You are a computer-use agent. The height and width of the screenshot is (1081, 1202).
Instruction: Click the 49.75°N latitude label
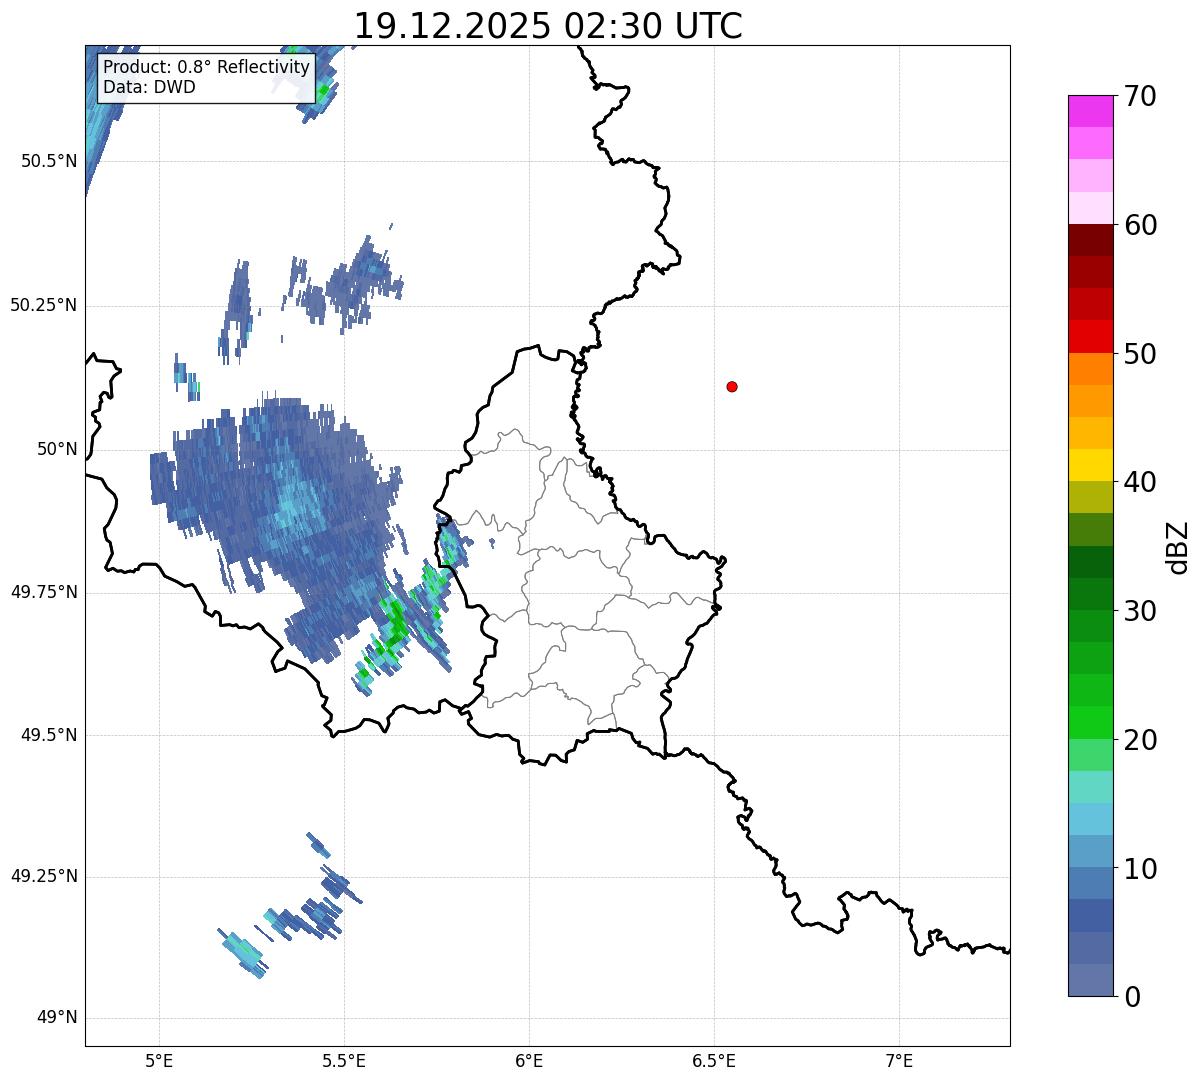[44, 592]
